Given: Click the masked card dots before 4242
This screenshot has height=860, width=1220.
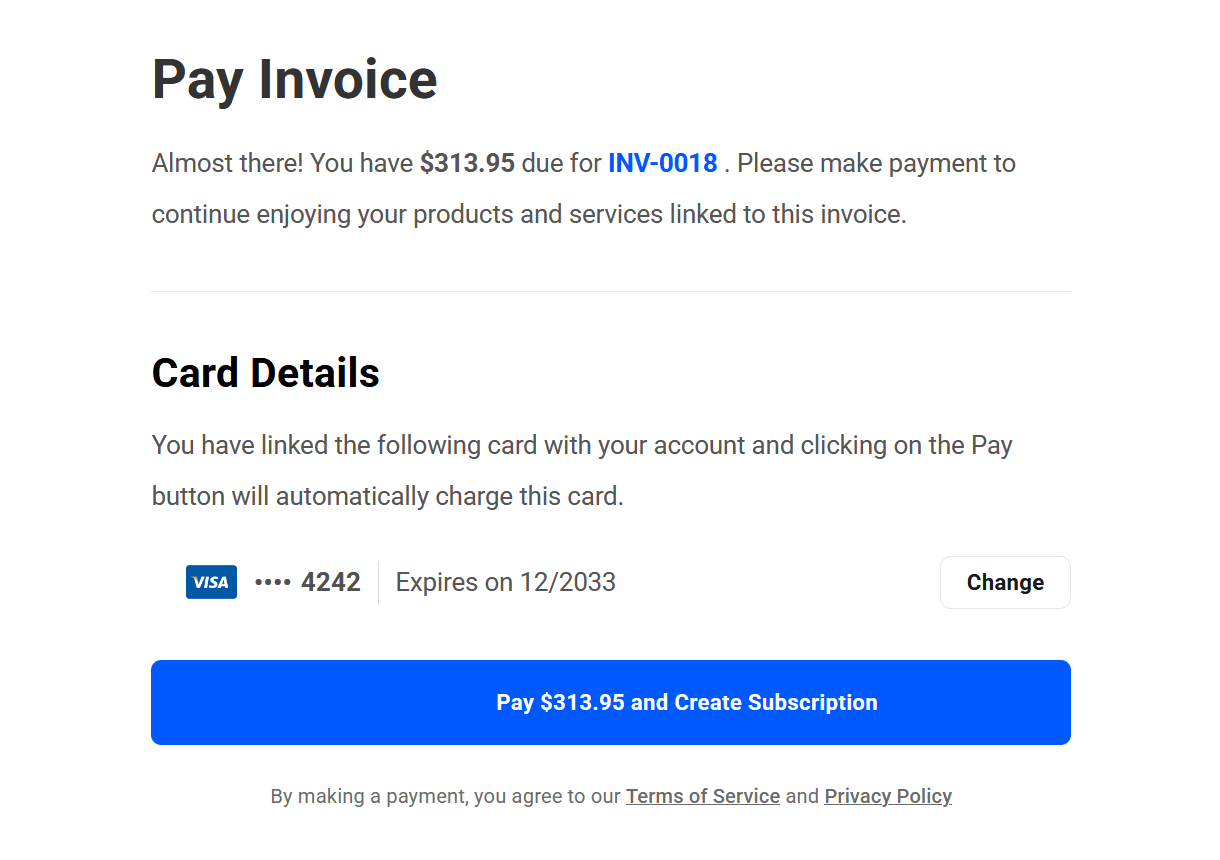Looking at the screenshot, I should pos(272,582).
